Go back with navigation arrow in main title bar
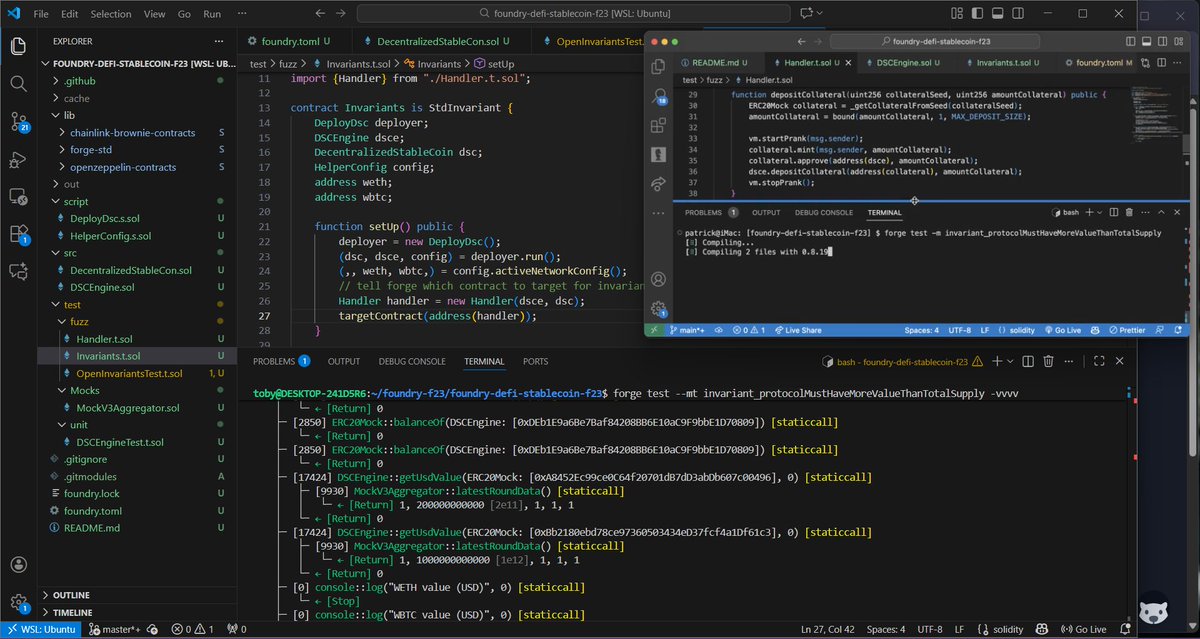This screenshot has height=639, width=1200. tap(320, 14)
